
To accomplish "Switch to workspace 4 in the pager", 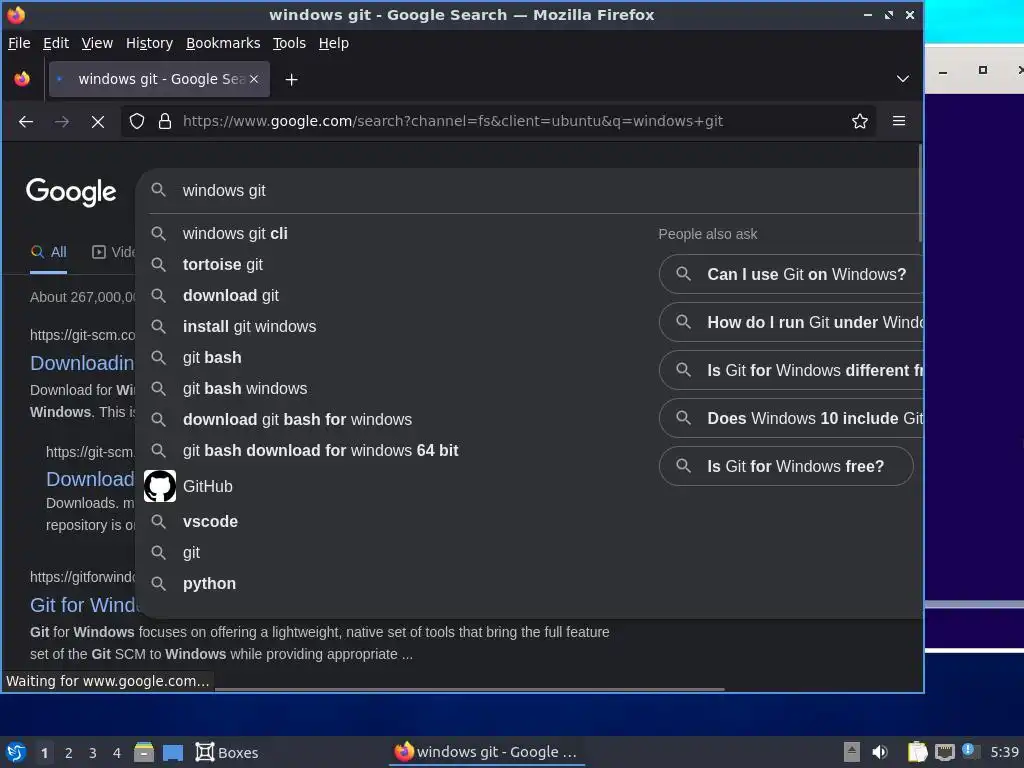I will 117,753.
